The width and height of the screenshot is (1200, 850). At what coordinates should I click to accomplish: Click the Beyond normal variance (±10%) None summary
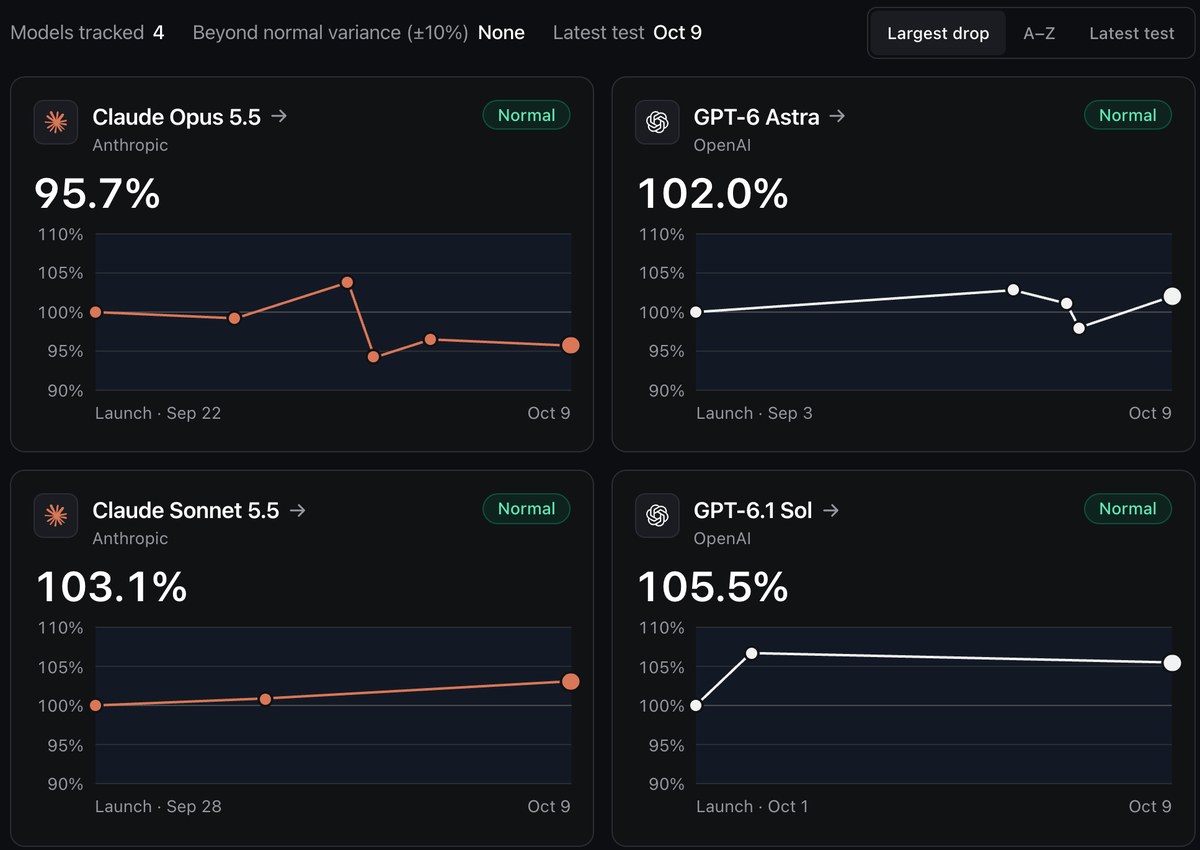pos(358,32)
